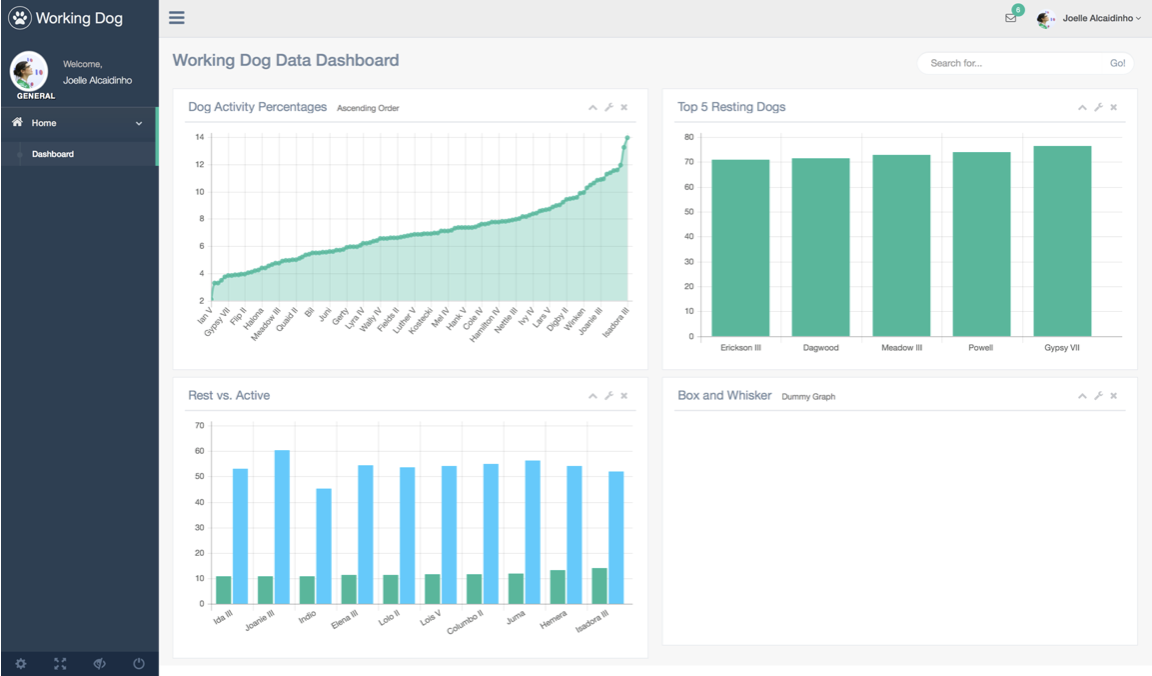Click the power logout icon in the sidebar footer
The image size is (1152, 676).
click(x=139, y=664)
